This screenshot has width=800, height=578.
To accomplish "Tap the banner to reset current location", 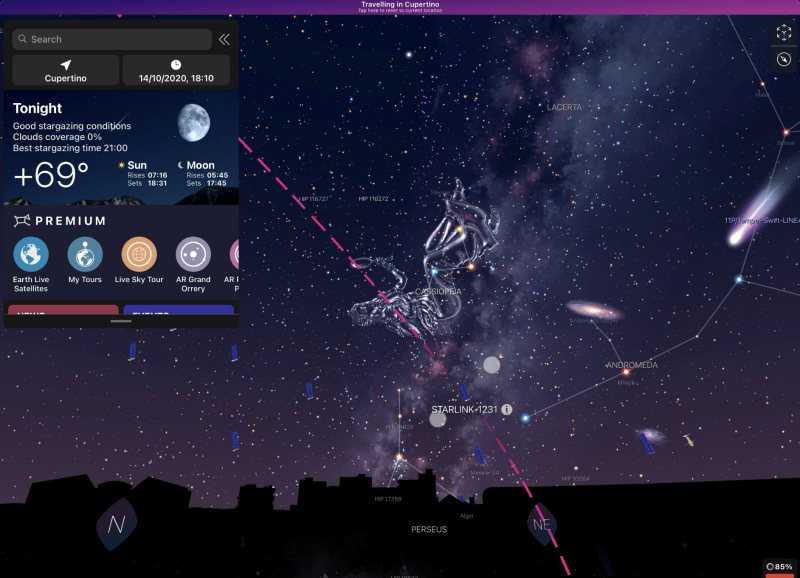I will pyautogui.click(x=400, y=7).
